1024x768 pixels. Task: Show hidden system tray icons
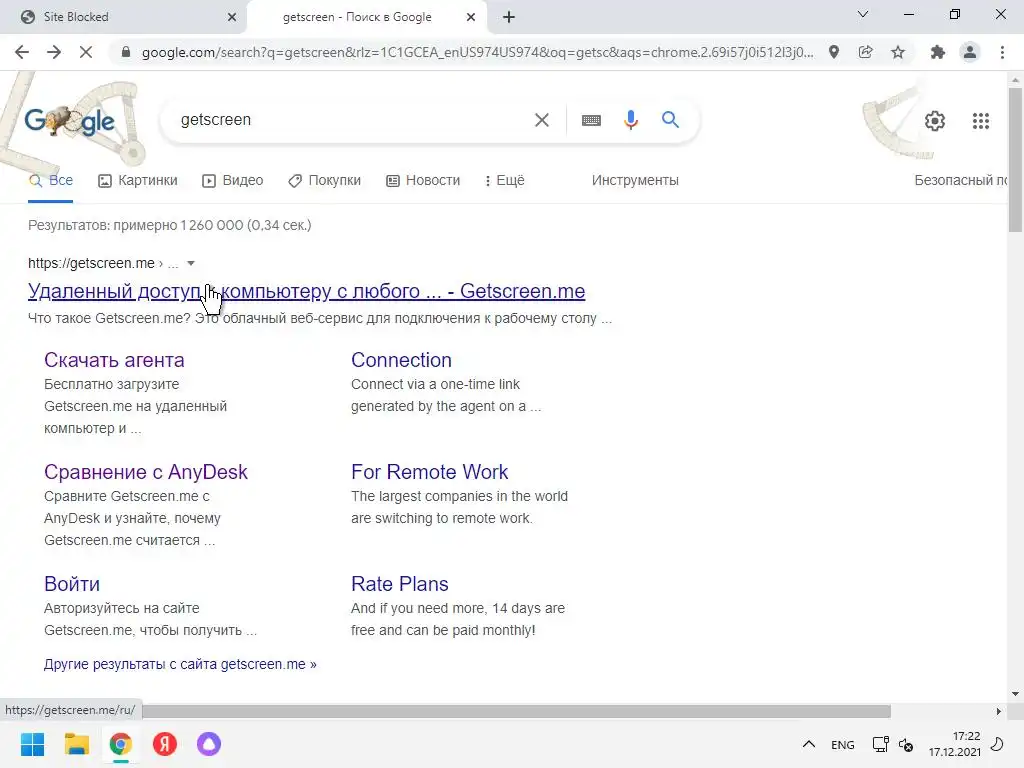pos(808,744)
